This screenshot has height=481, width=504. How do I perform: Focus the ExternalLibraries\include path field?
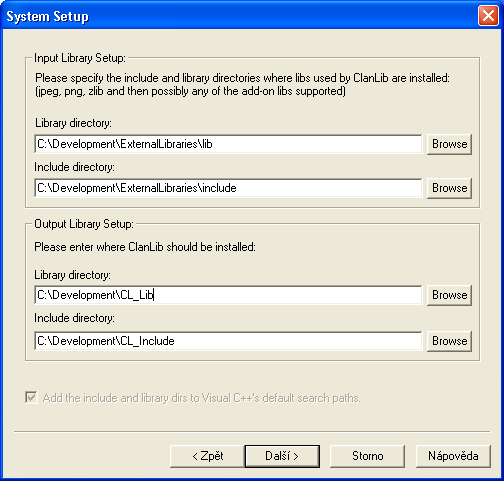click(228, 188)
